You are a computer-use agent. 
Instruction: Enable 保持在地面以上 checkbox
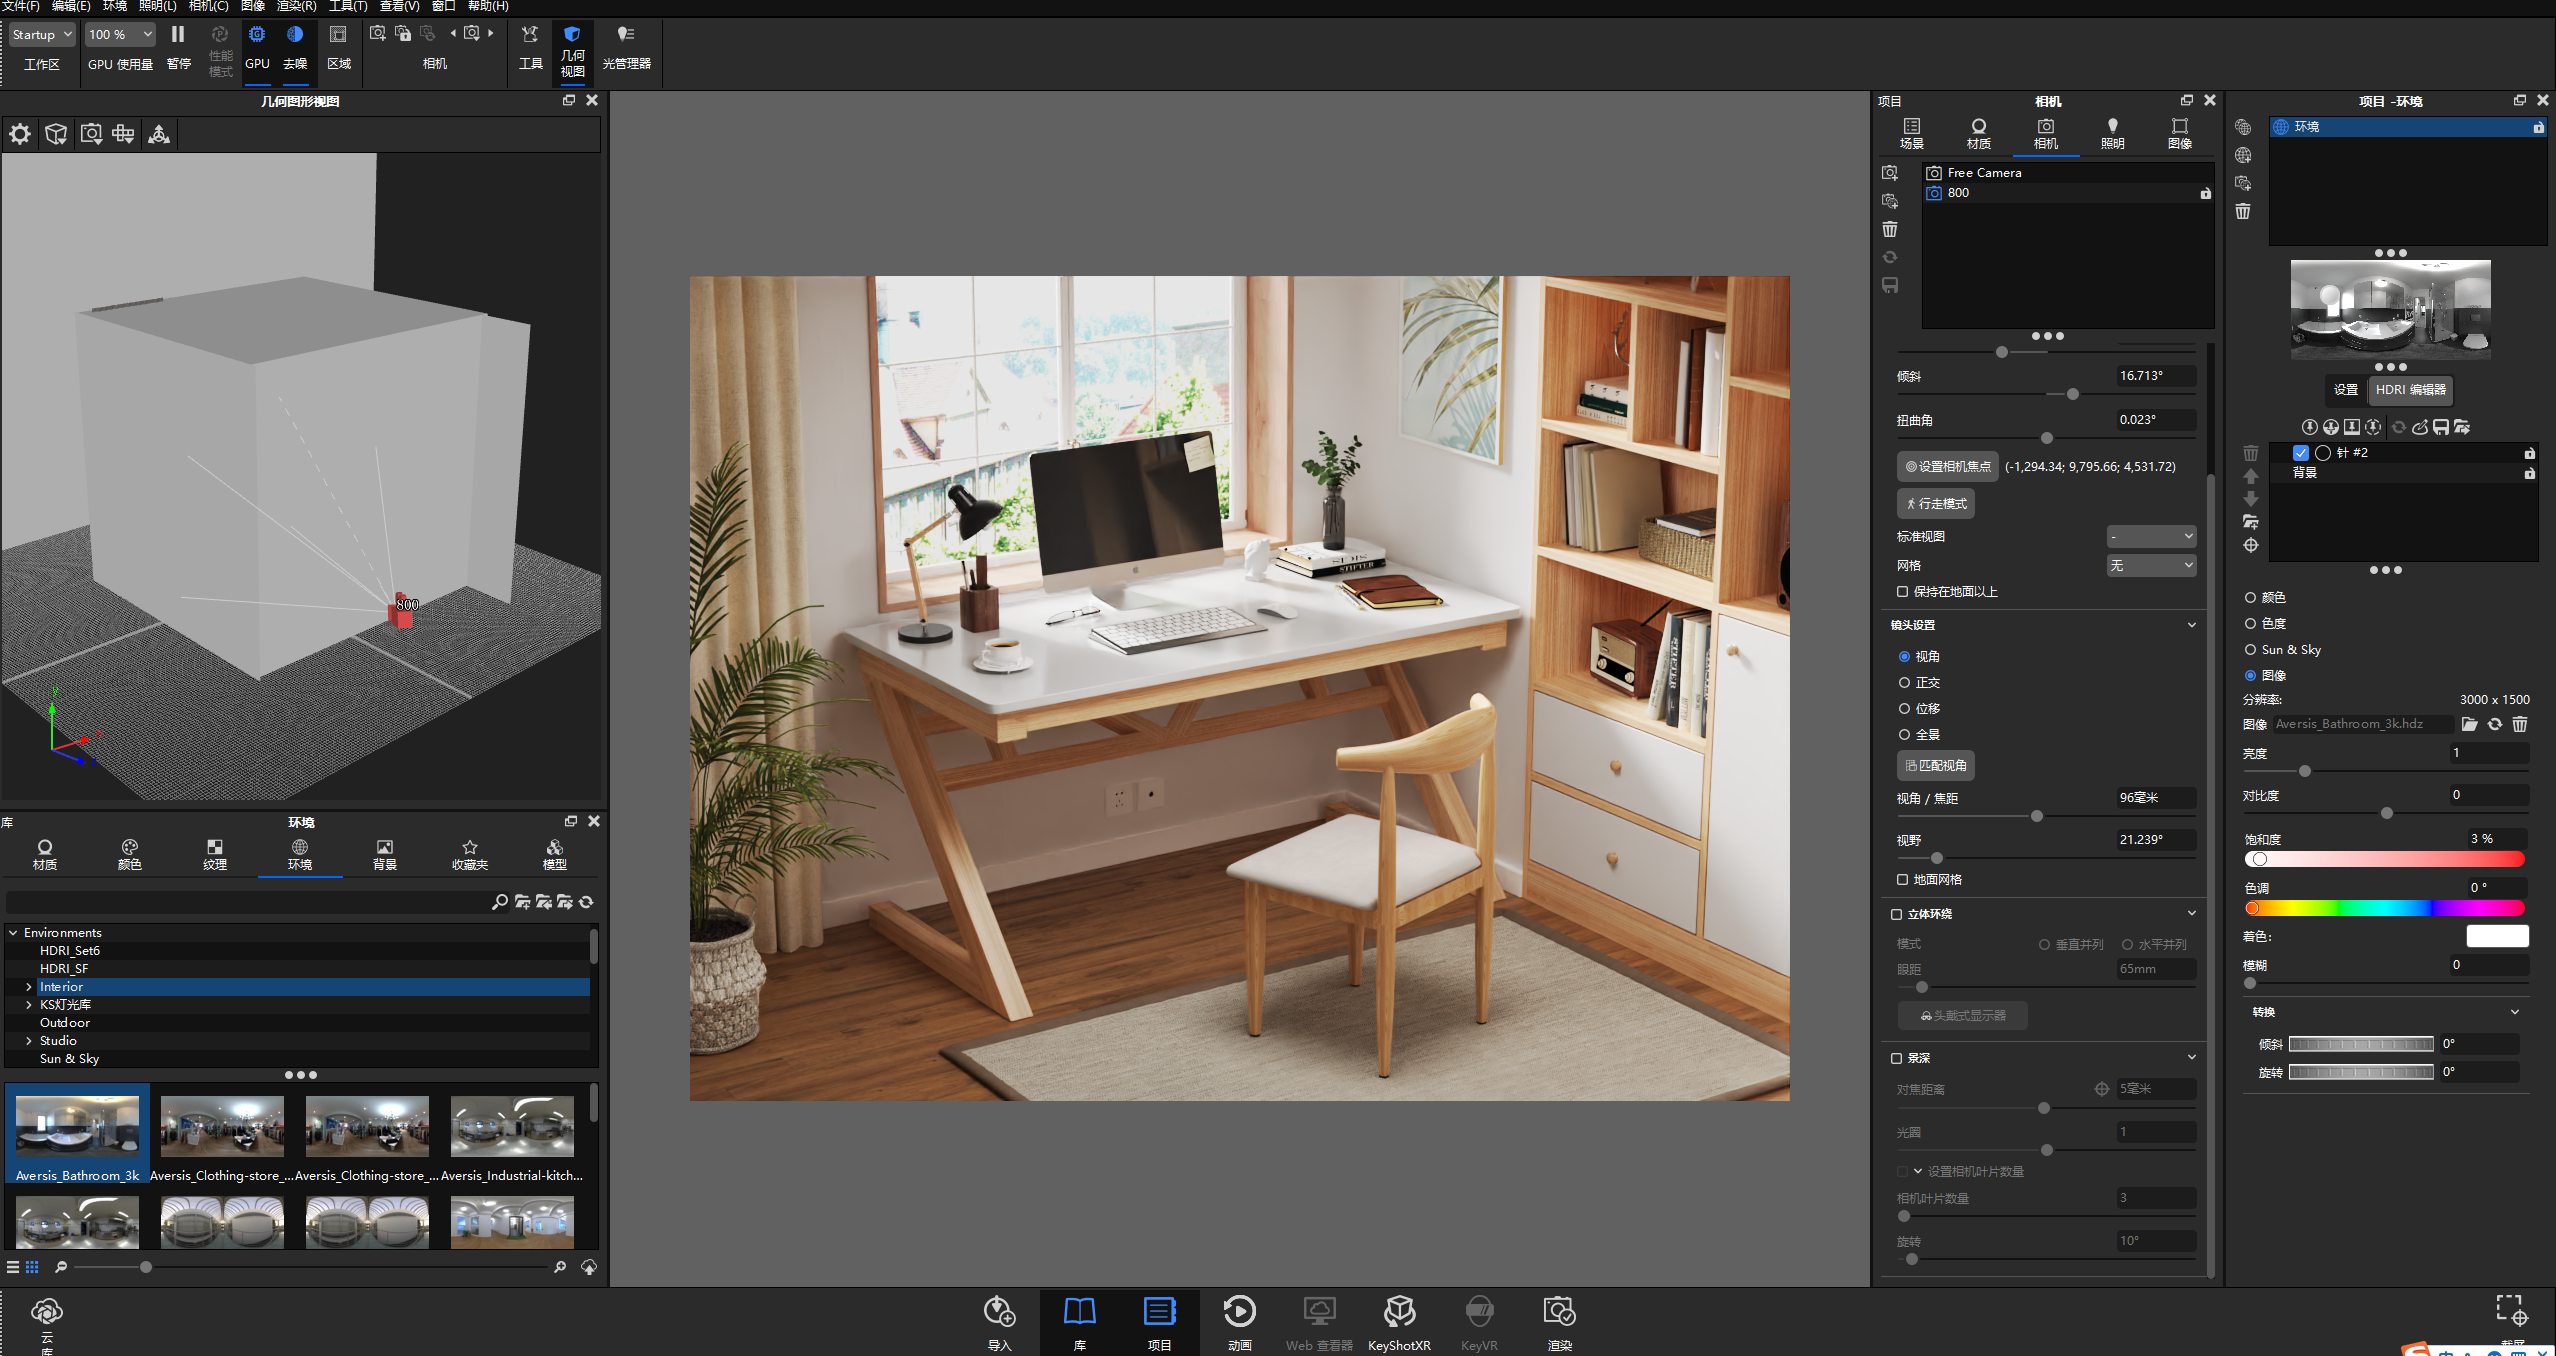tap(1902, 592)
